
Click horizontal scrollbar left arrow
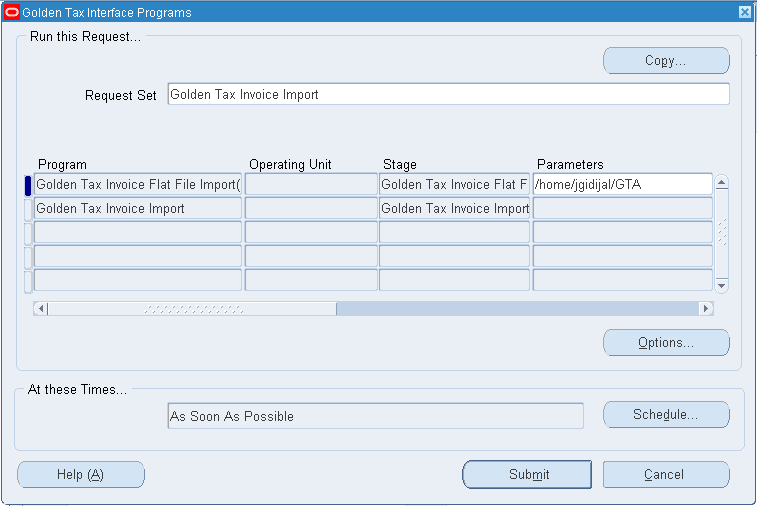(41, 308)
